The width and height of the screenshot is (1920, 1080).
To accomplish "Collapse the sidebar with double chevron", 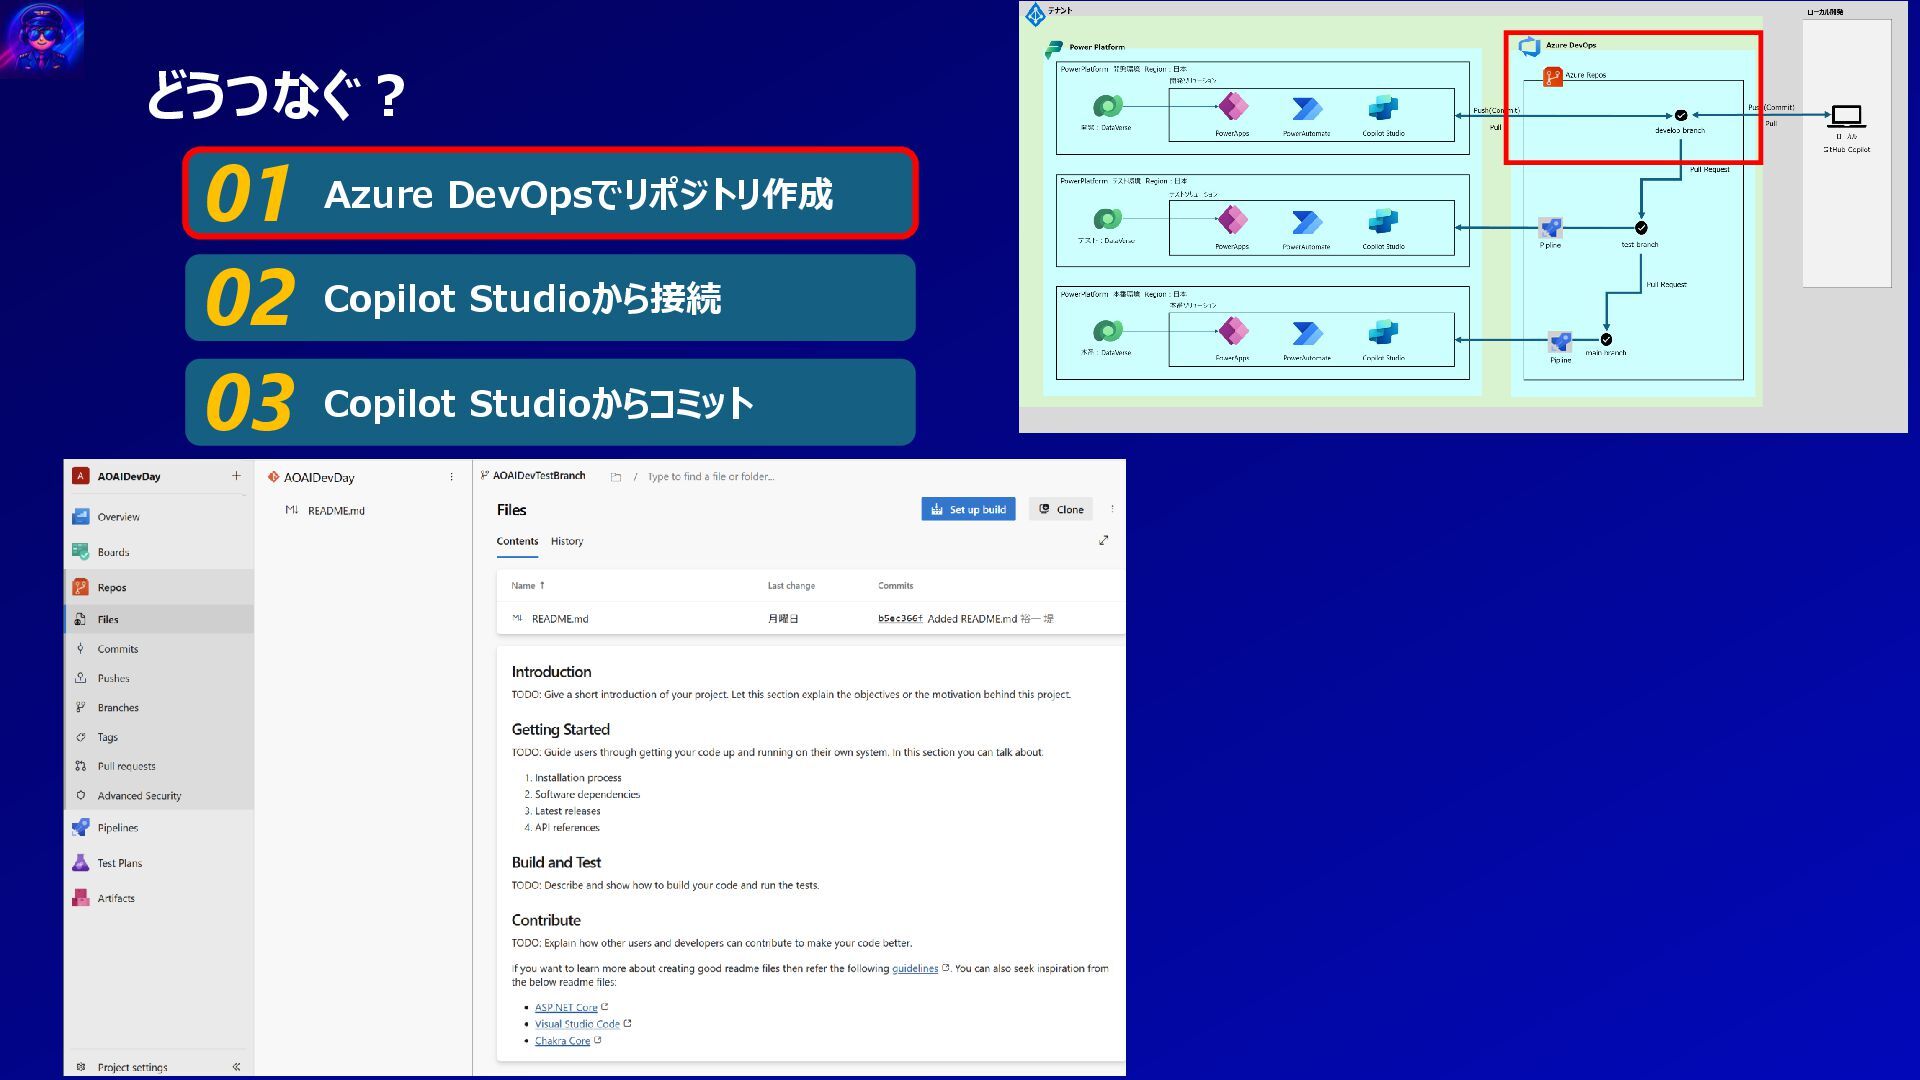I will point(236,1067).
